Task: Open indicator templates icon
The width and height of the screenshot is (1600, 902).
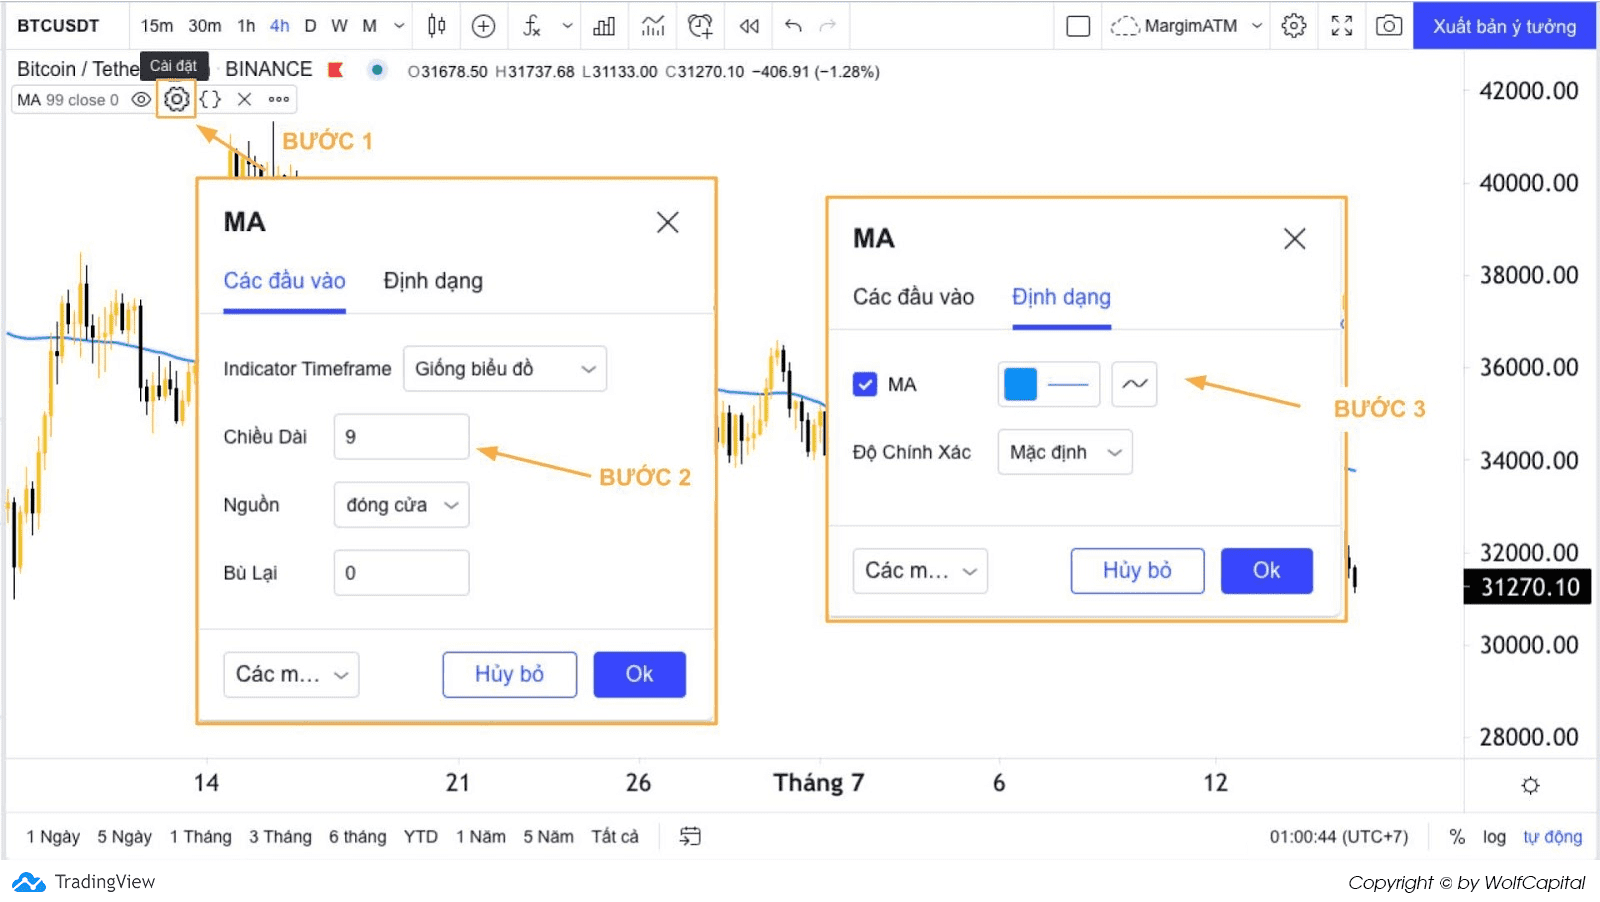Action: (653, 26)
